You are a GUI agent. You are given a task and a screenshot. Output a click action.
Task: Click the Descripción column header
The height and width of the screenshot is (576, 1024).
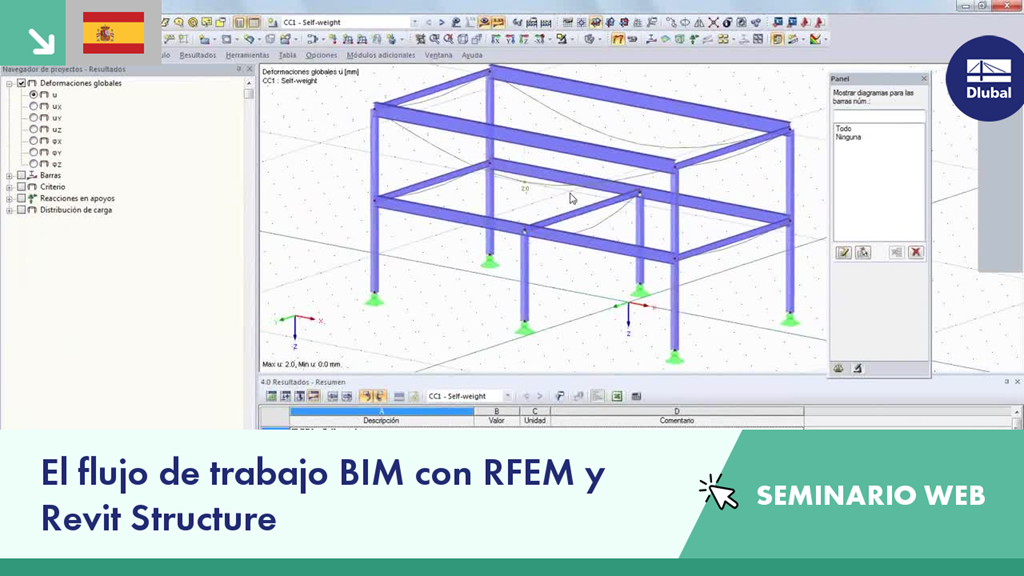pos(381,421)
